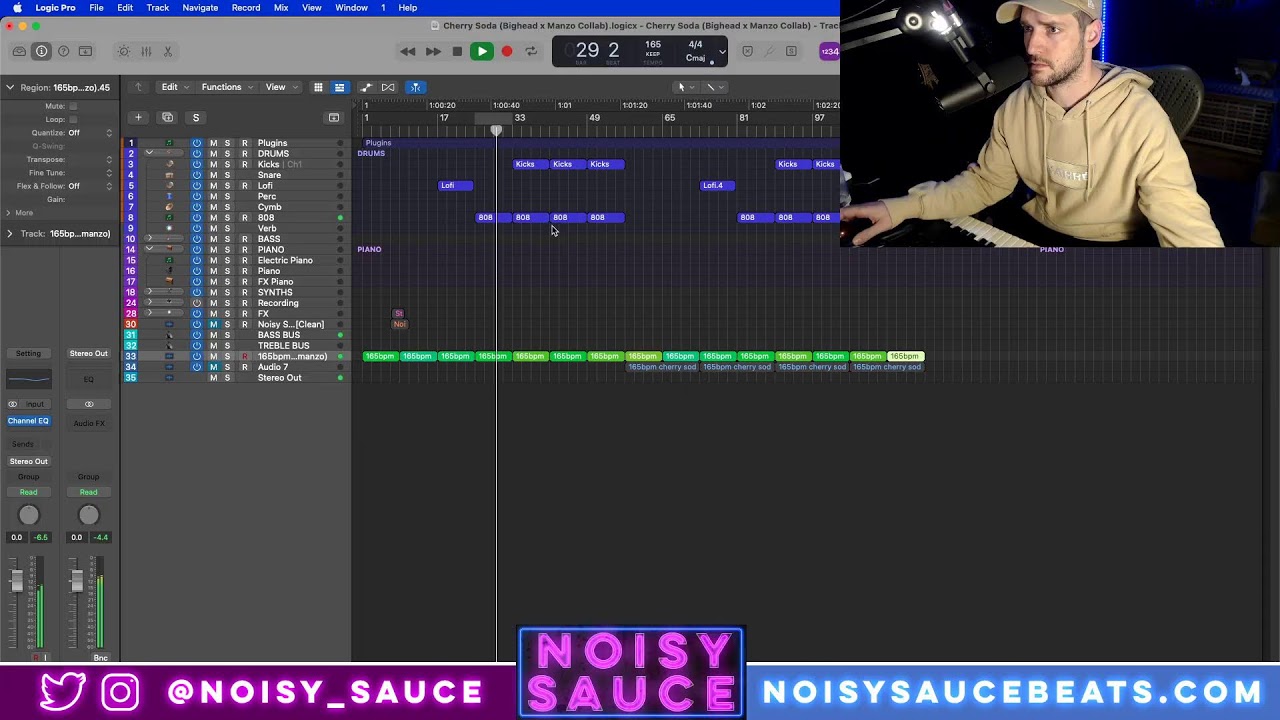
Task: Stop playback with the square button
Action: [x=457, y=51]
